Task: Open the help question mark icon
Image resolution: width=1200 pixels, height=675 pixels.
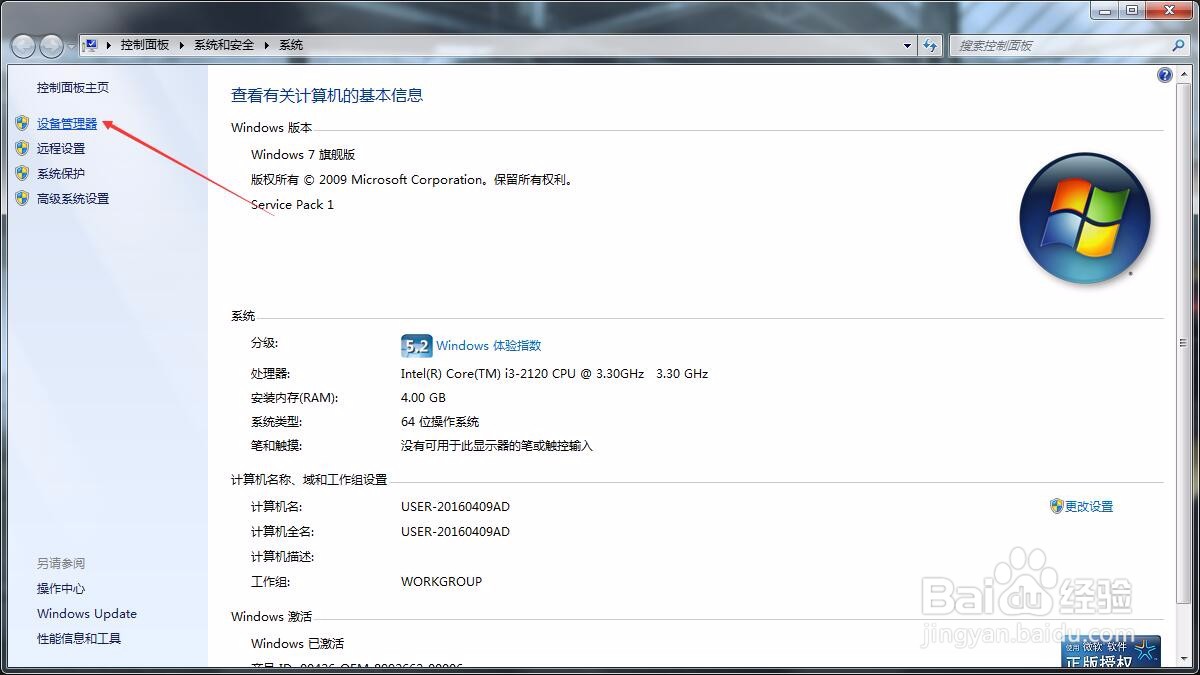Action: (1164, 75)
